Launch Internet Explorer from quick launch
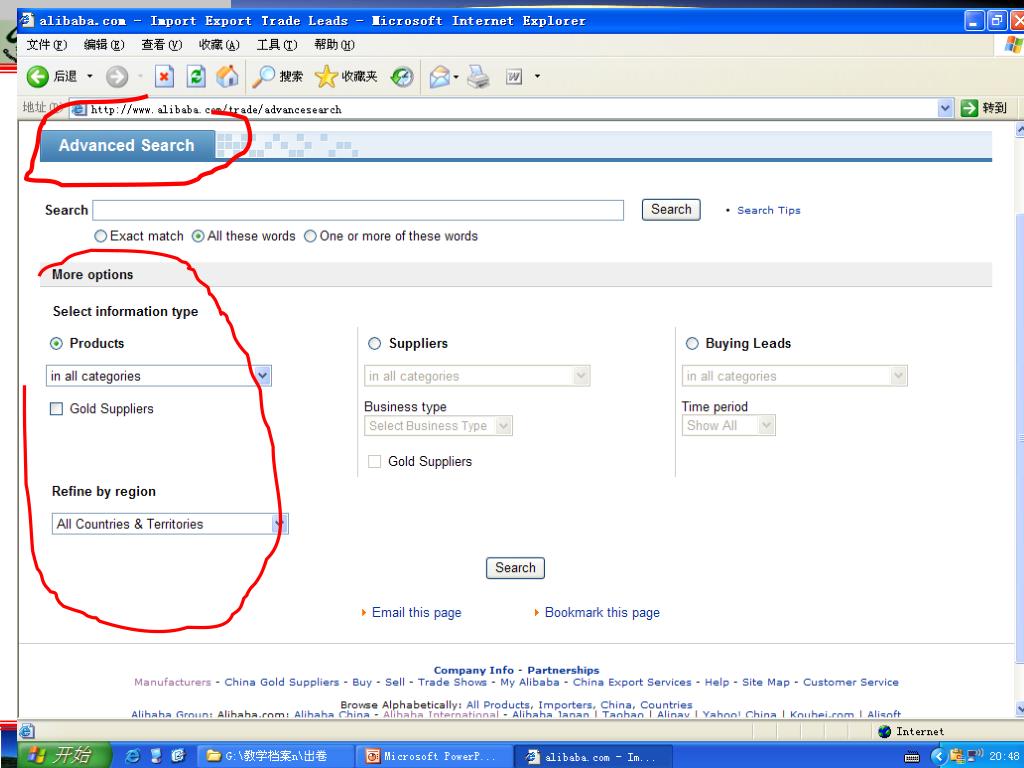This screenshot has width=1024, height=768. point(133,756)
